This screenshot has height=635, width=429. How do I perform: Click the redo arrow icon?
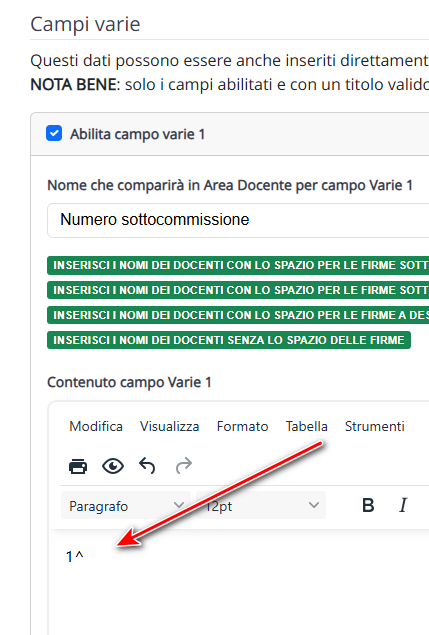(x=184, y=466)
